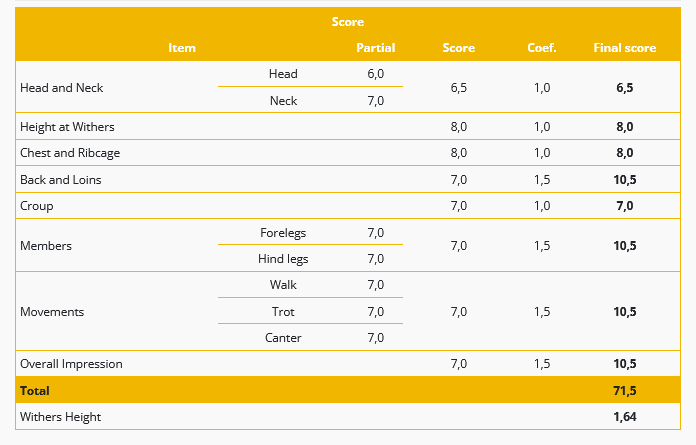Click the Chest and Ribcage row label
This screenshot has width=696, height=445.
pos(70,153)
